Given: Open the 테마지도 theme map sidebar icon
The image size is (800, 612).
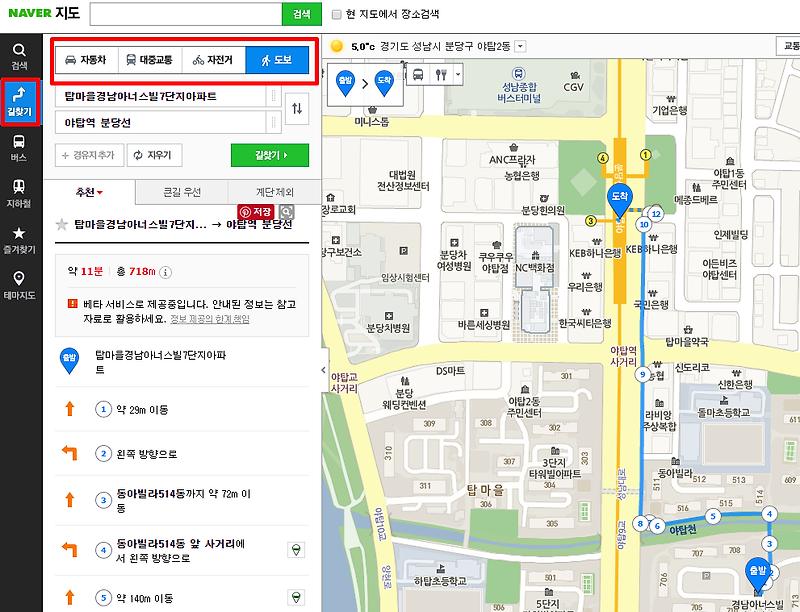Looking at the screenshot, I should pyautogui.click(x=19, y=286).
